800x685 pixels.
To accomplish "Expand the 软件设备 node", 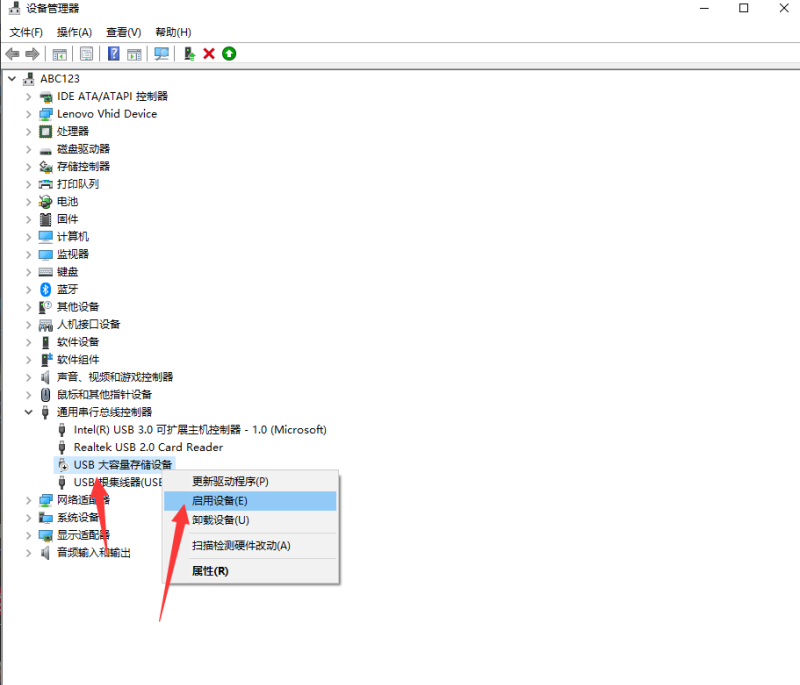I will point(29,342).
